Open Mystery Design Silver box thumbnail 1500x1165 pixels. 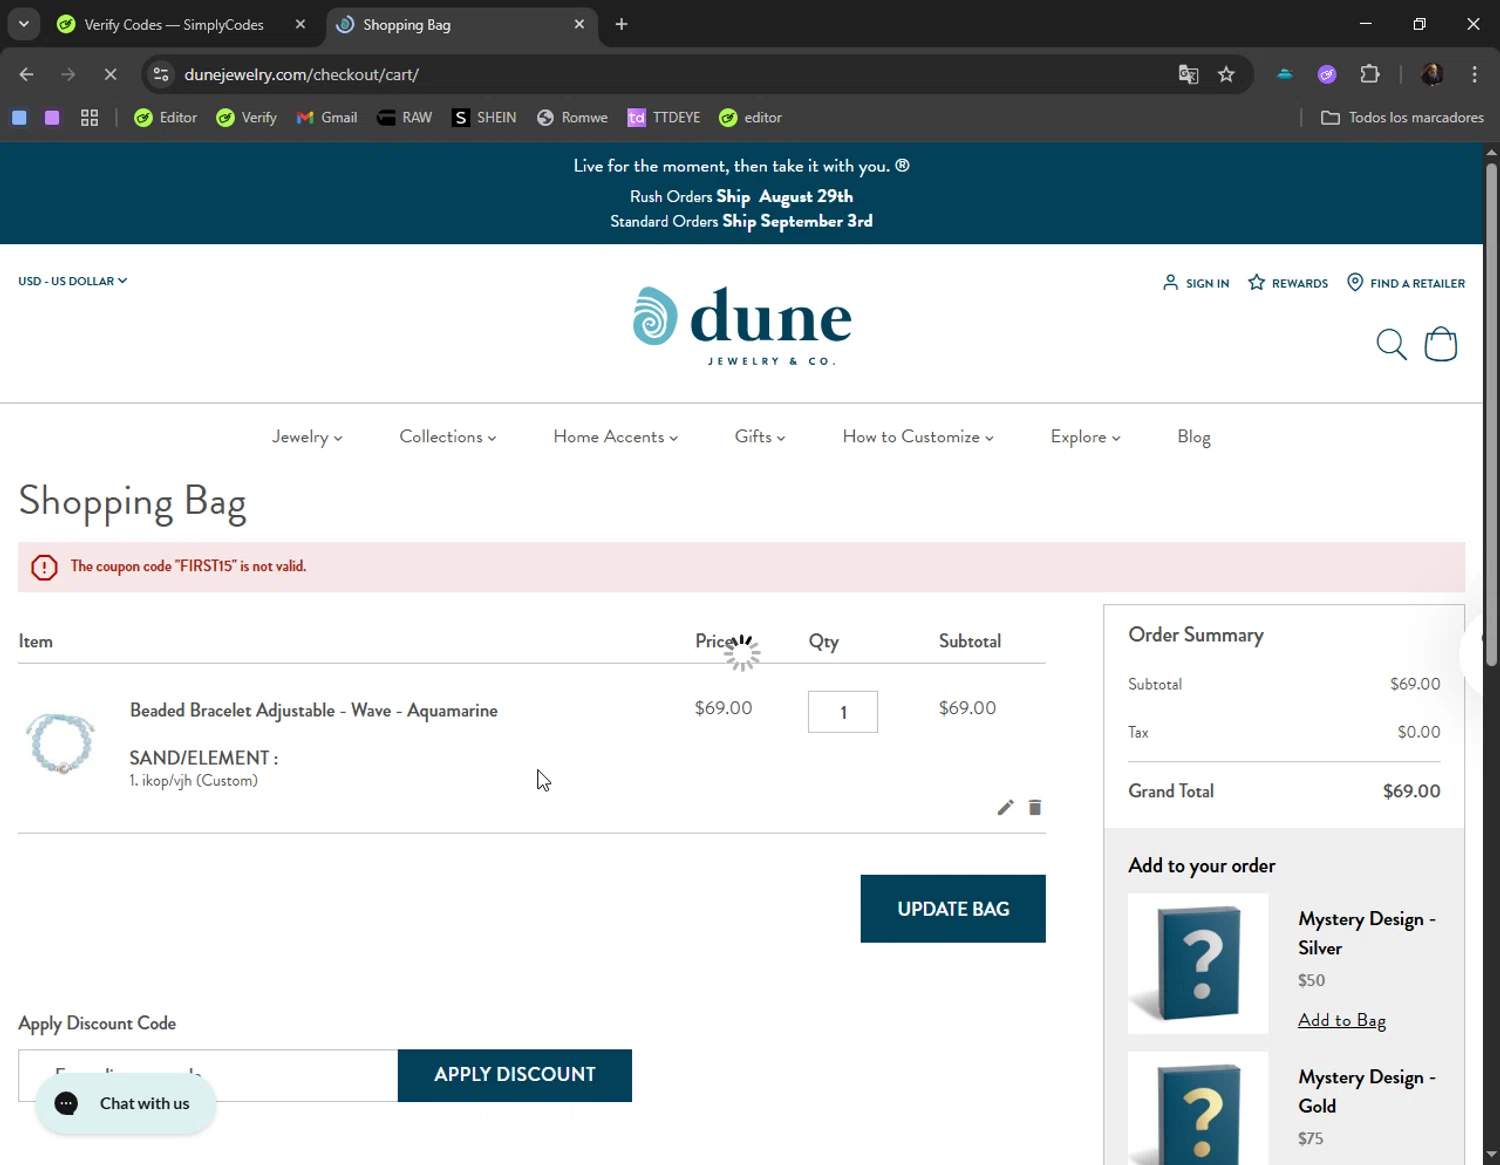[x=1198, y=964]
